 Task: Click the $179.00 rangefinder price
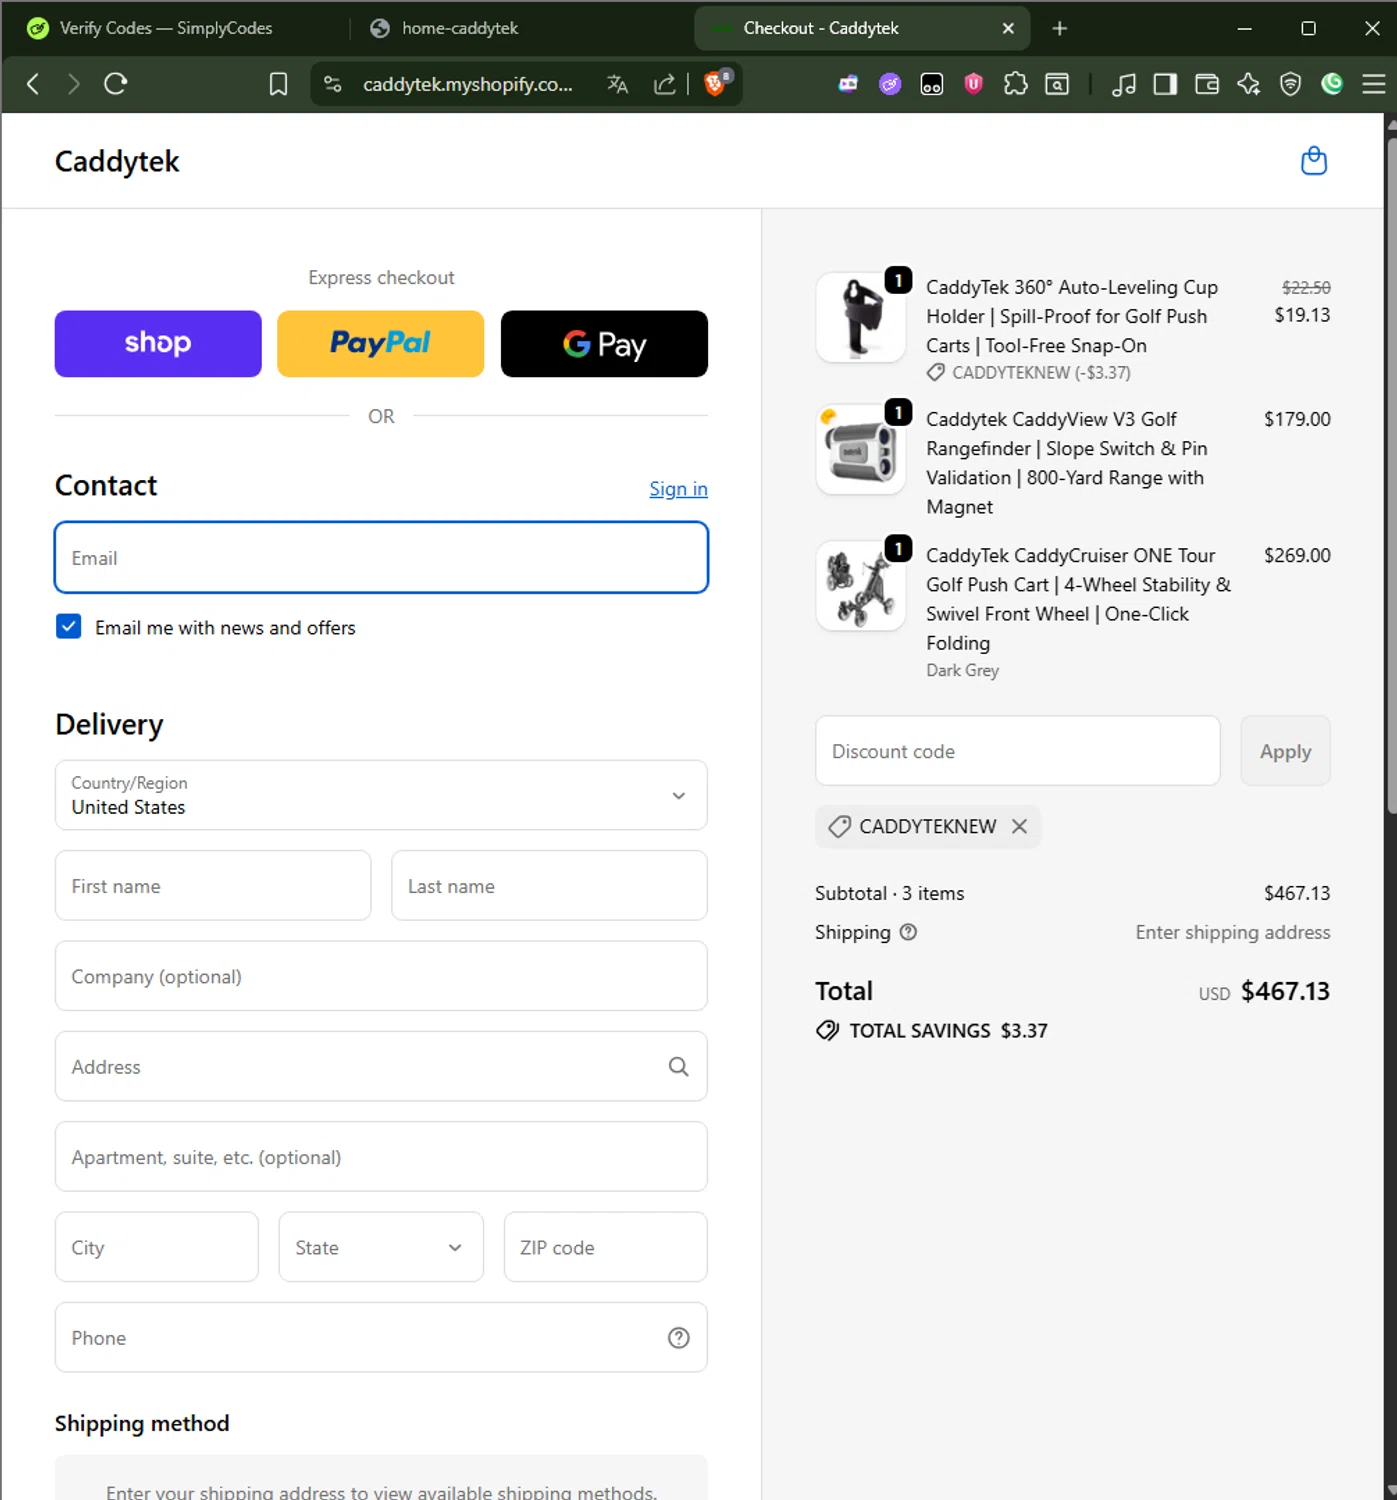point(1297,419)
